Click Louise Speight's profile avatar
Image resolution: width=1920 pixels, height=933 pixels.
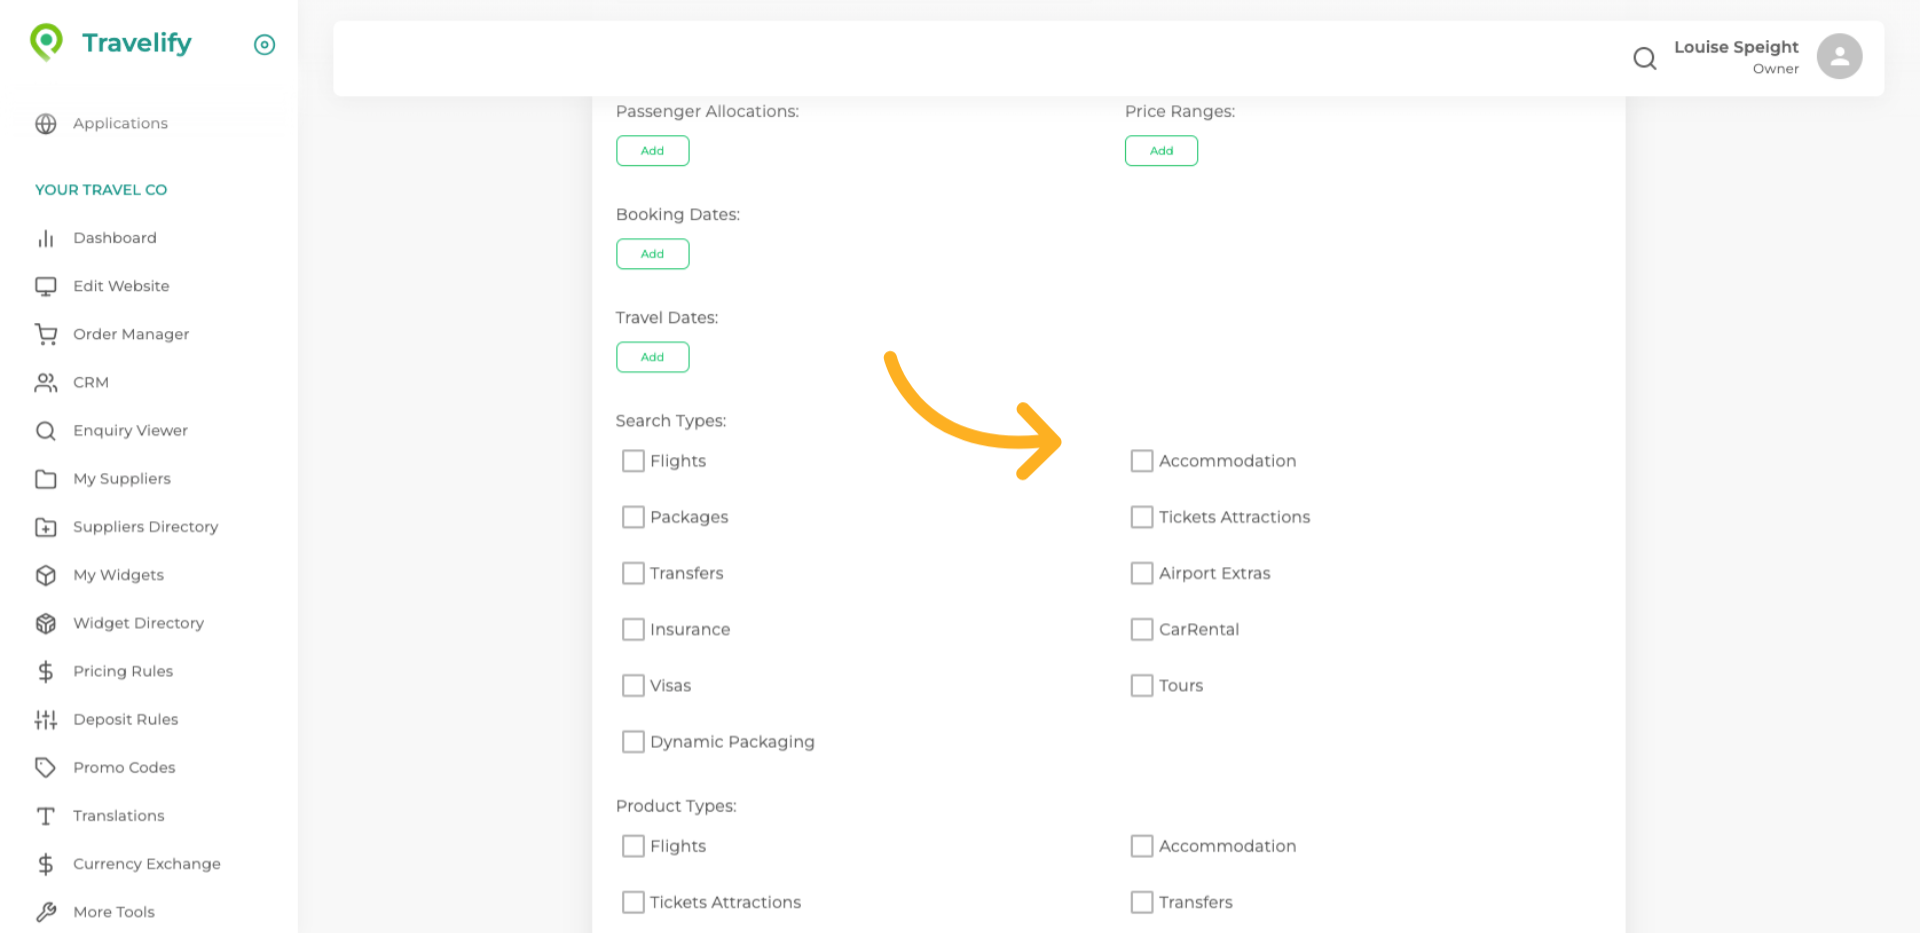[1840, 56]
